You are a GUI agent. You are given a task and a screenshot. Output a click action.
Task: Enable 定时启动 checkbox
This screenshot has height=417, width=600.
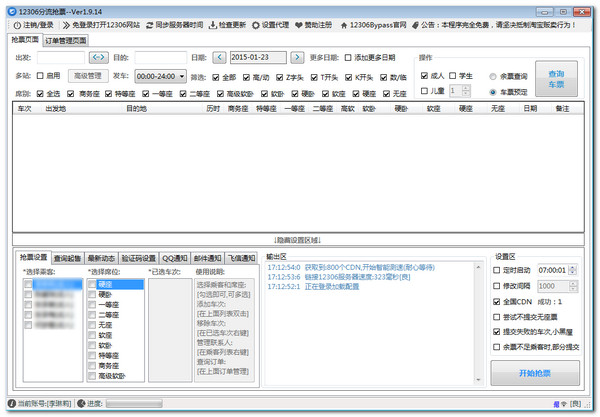[x=497, y=270]
